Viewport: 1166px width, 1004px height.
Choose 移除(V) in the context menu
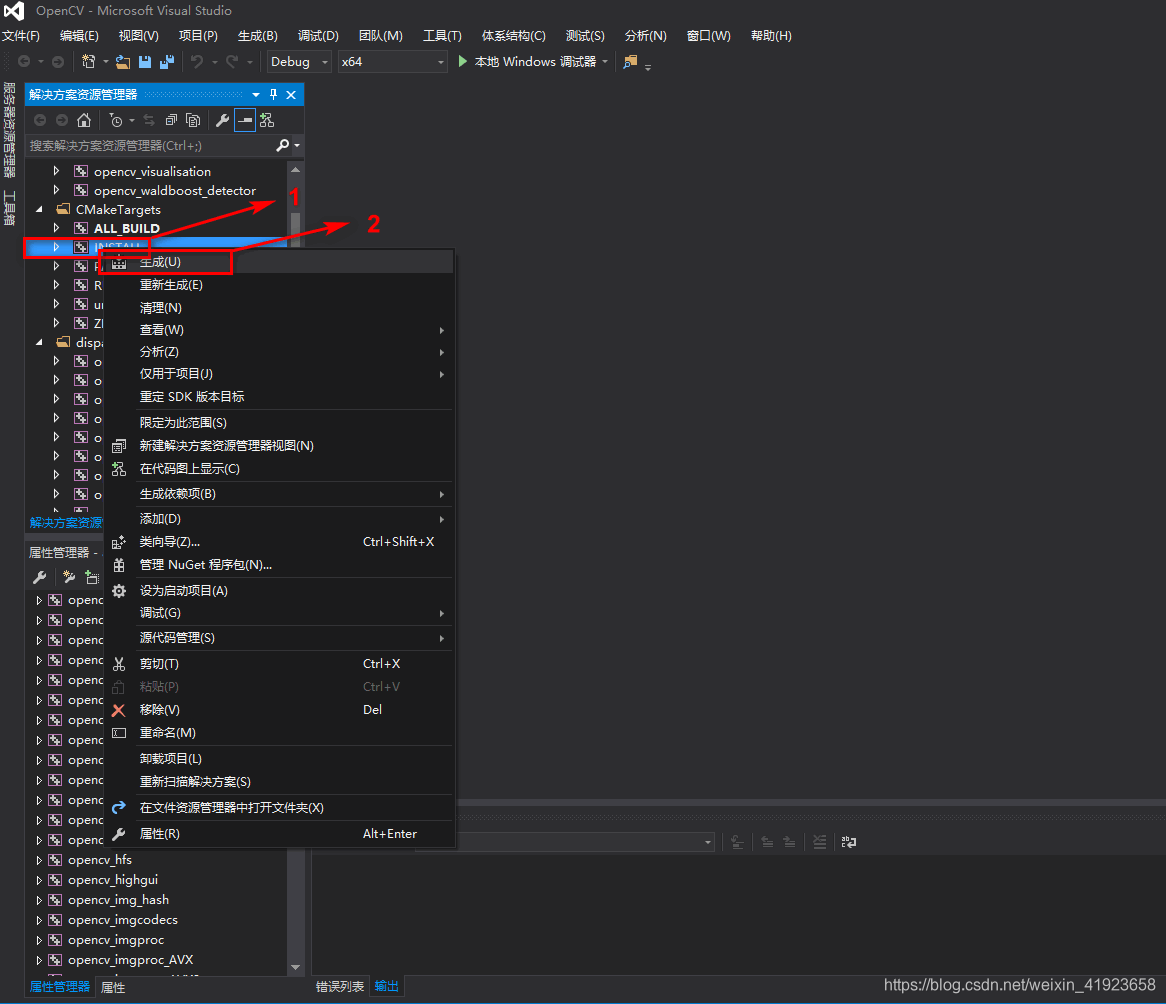click(279, 709)
